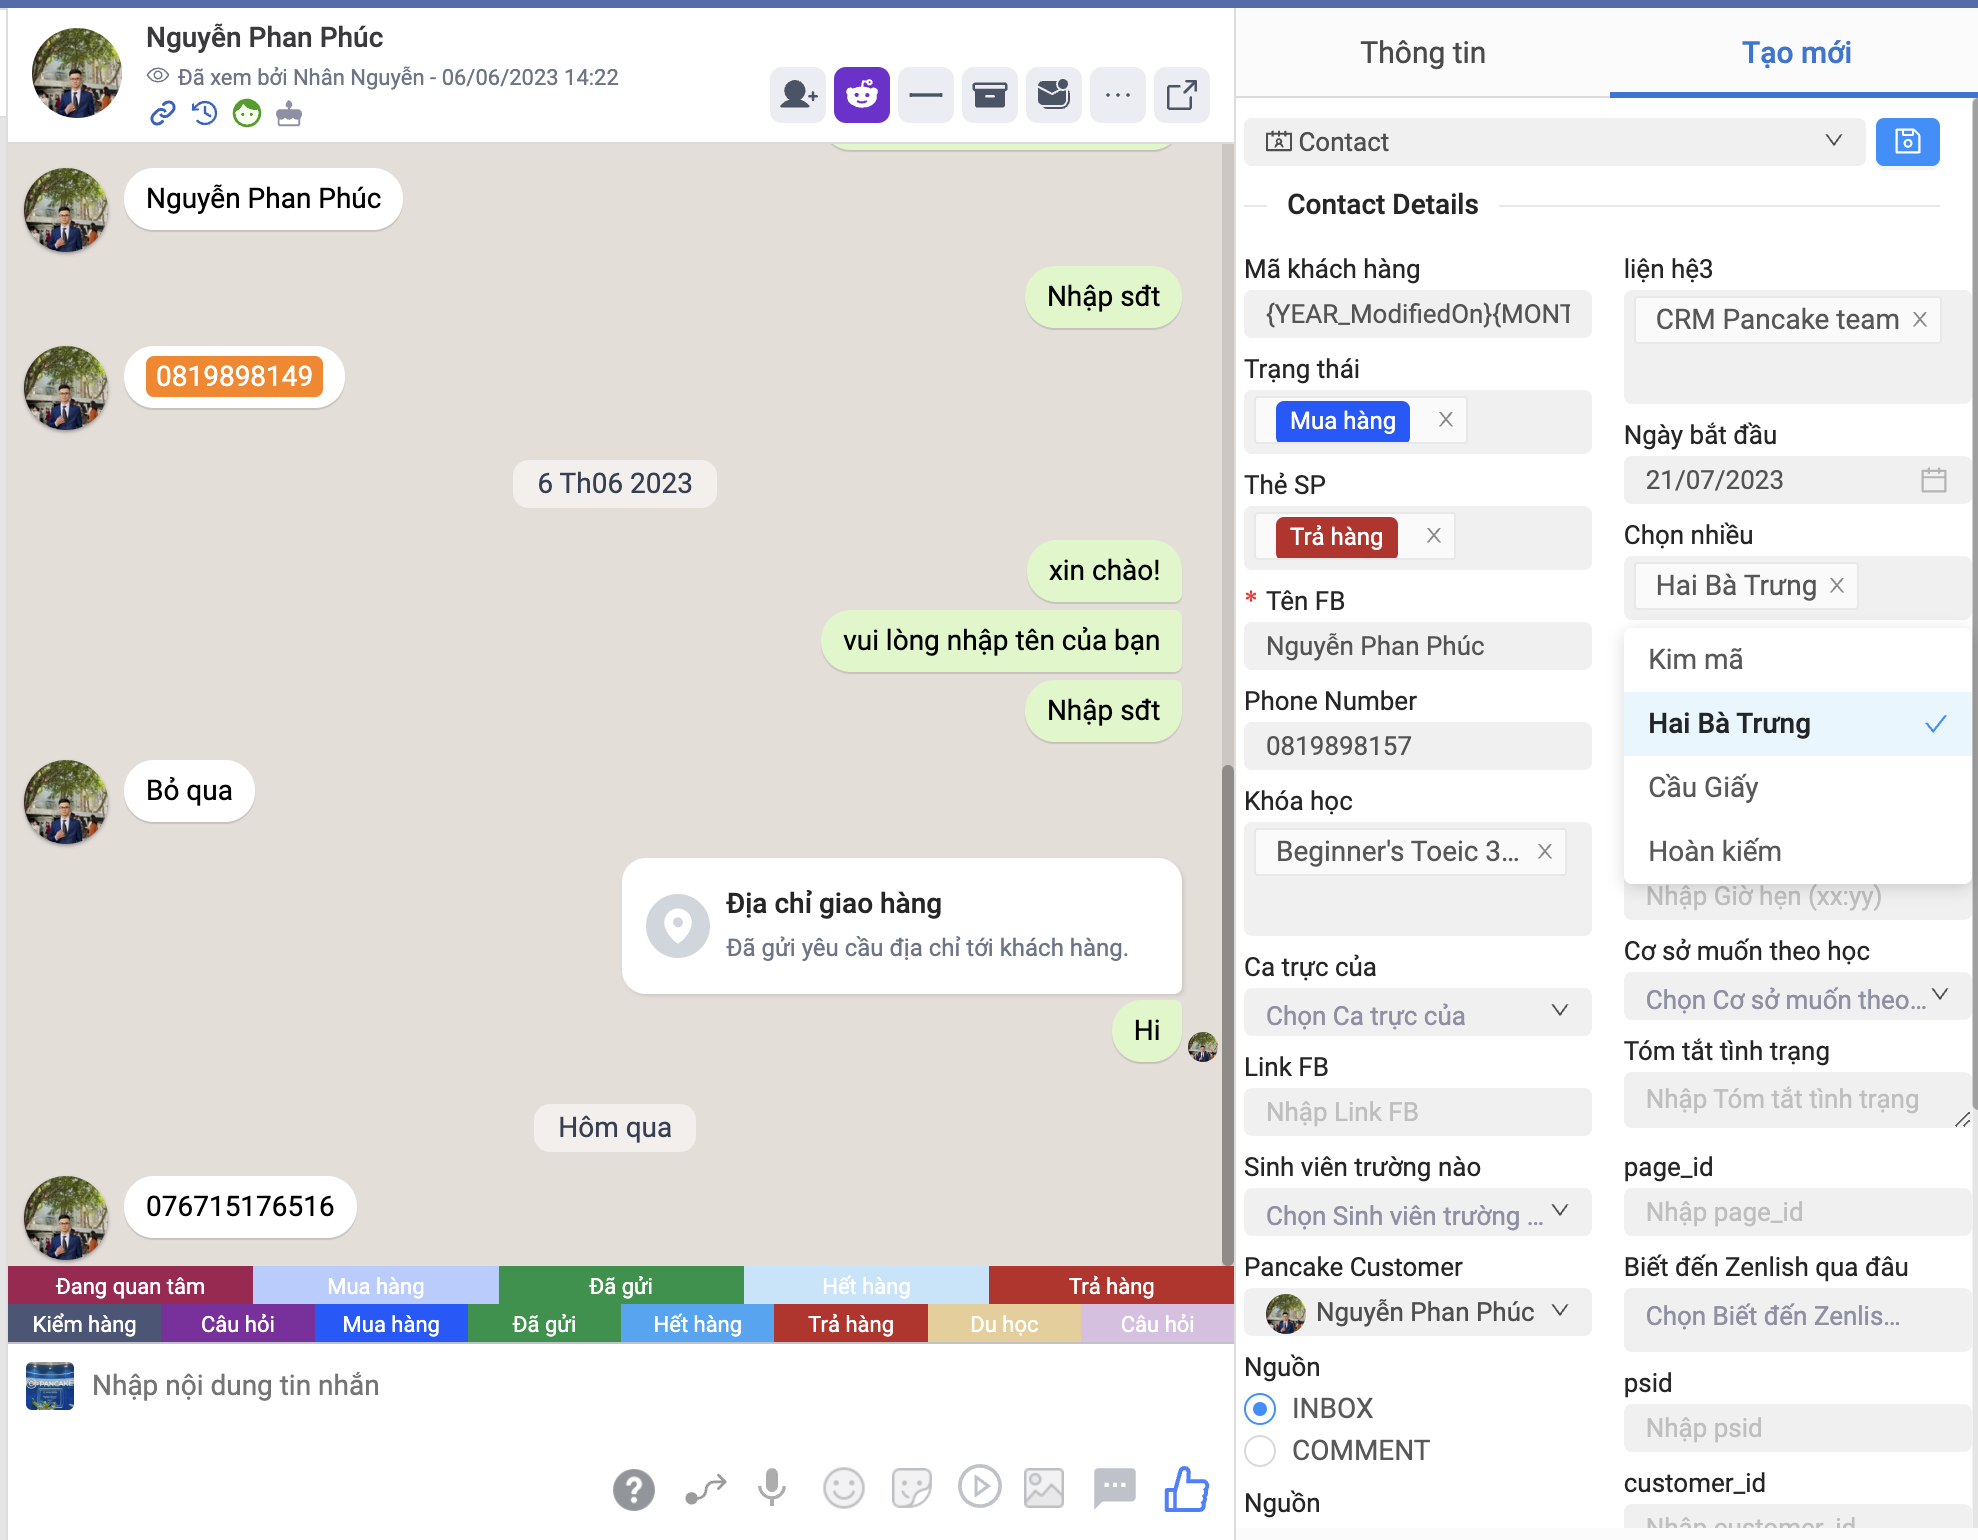Open the Chọn Ca trực của dropdown
Screen dimensions: 1978x1540
pos(1416,1015)
